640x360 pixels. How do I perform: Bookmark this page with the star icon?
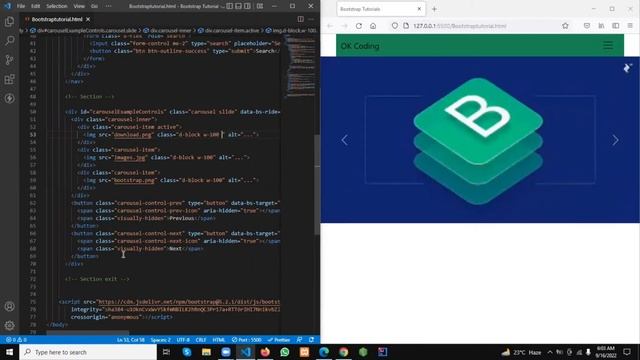point(565,26)
